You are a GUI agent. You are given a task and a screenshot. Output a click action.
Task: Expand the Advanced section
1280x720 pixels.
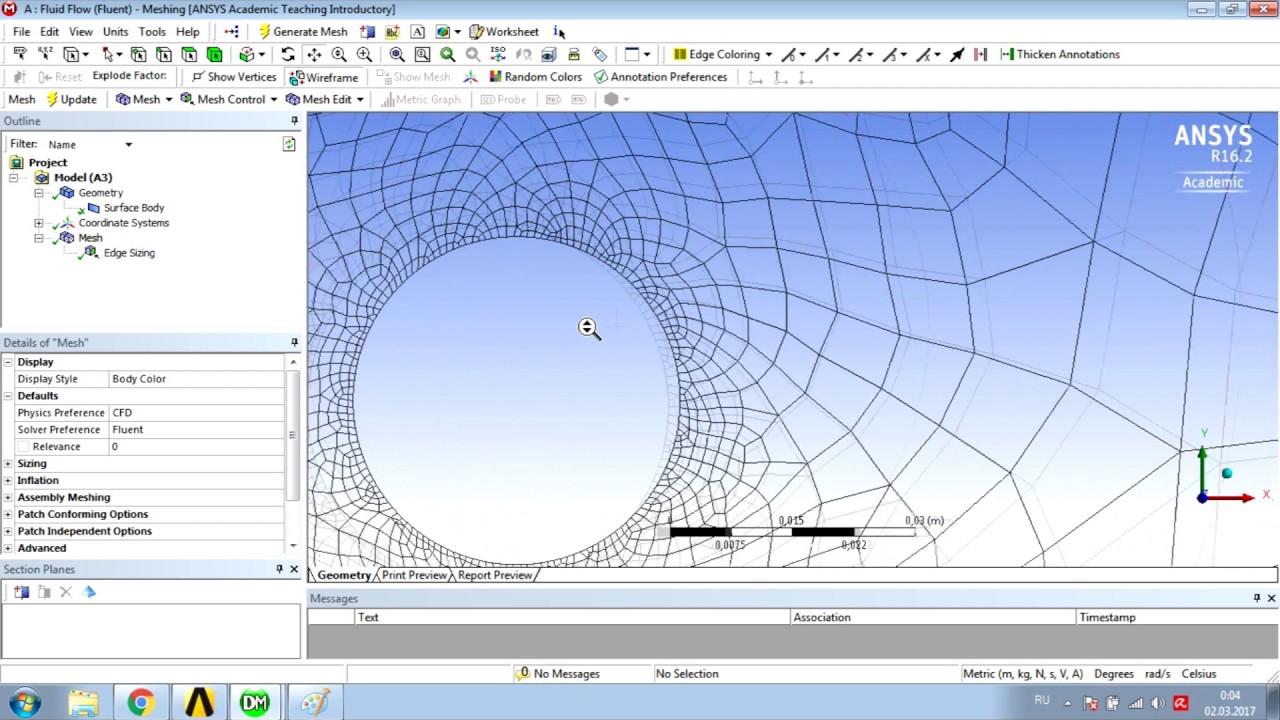click(x=8, y=548)
